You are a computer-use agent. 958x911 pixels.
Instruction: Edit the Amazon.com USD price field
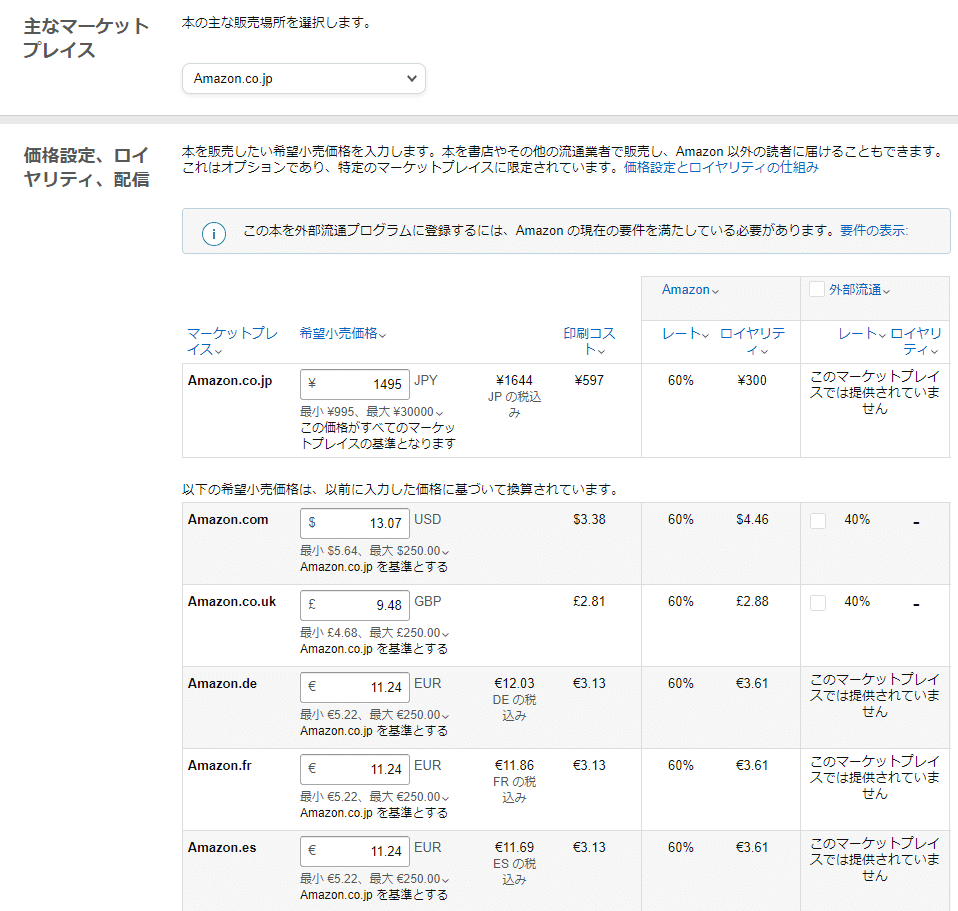click(354, 523)
